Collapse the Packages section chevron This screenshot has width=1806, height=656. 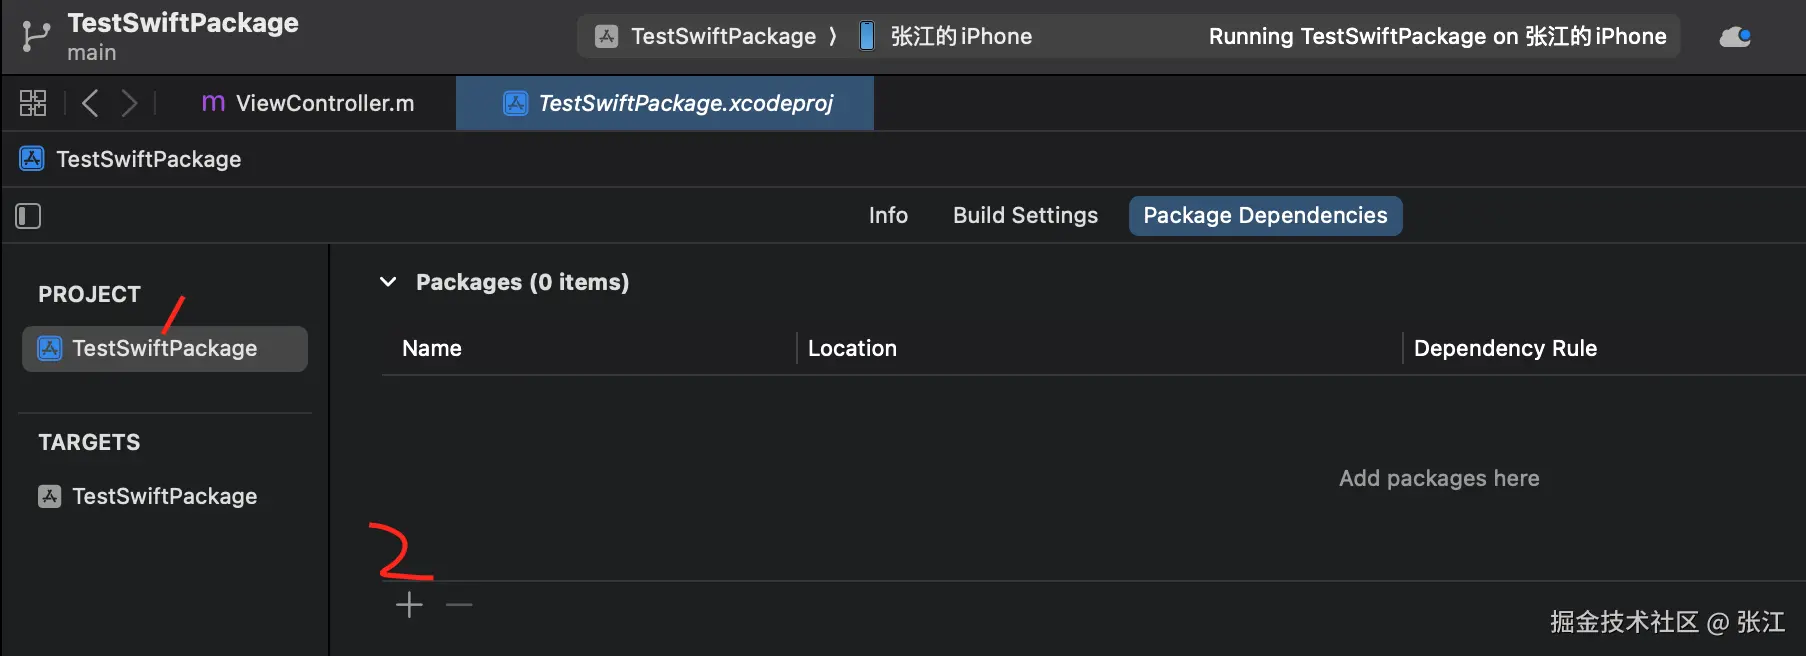(388, 282)
